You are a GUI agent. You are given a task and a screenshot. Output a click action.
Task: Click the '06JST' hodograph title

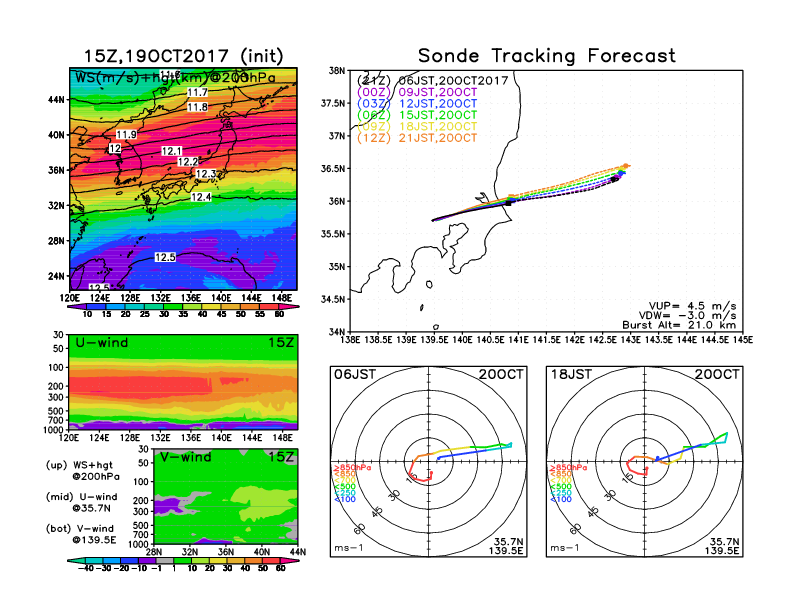tap(355, 374)
